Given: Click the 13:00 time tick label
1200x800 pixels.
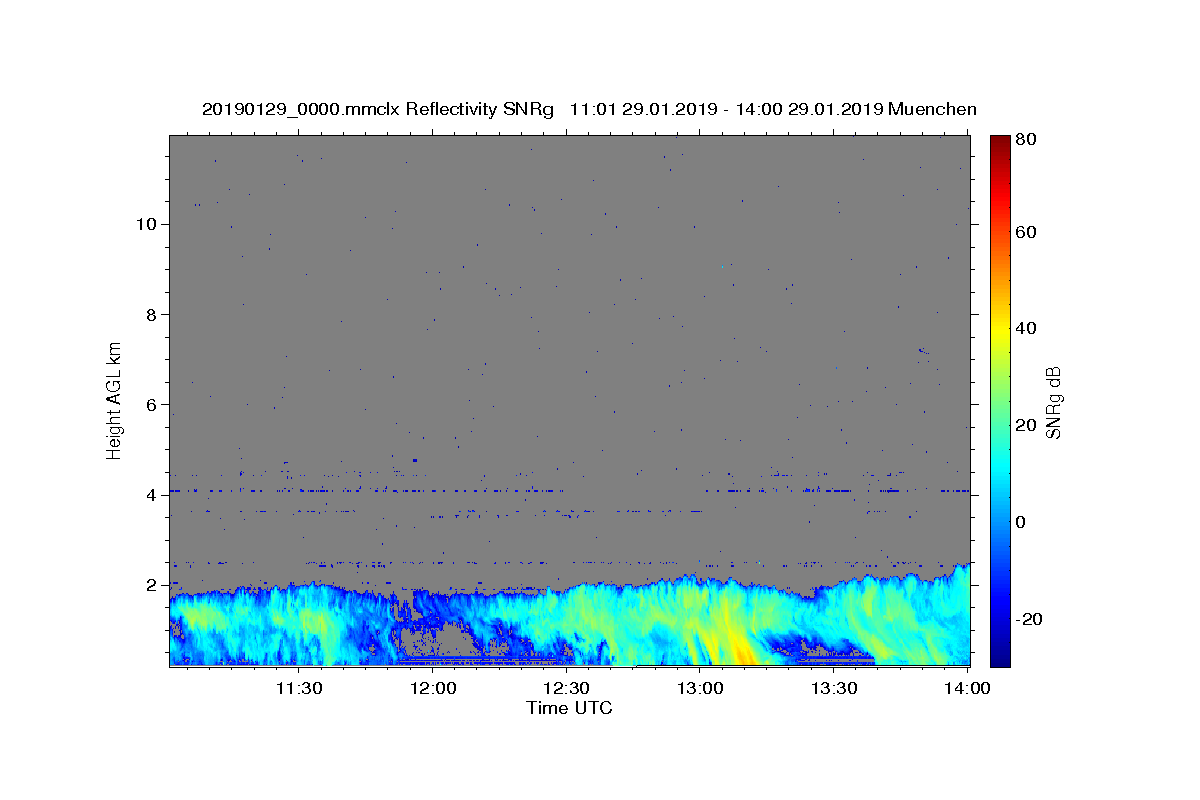Looking at the screenshot, I should pyautogui.click(x=700, y=688).
